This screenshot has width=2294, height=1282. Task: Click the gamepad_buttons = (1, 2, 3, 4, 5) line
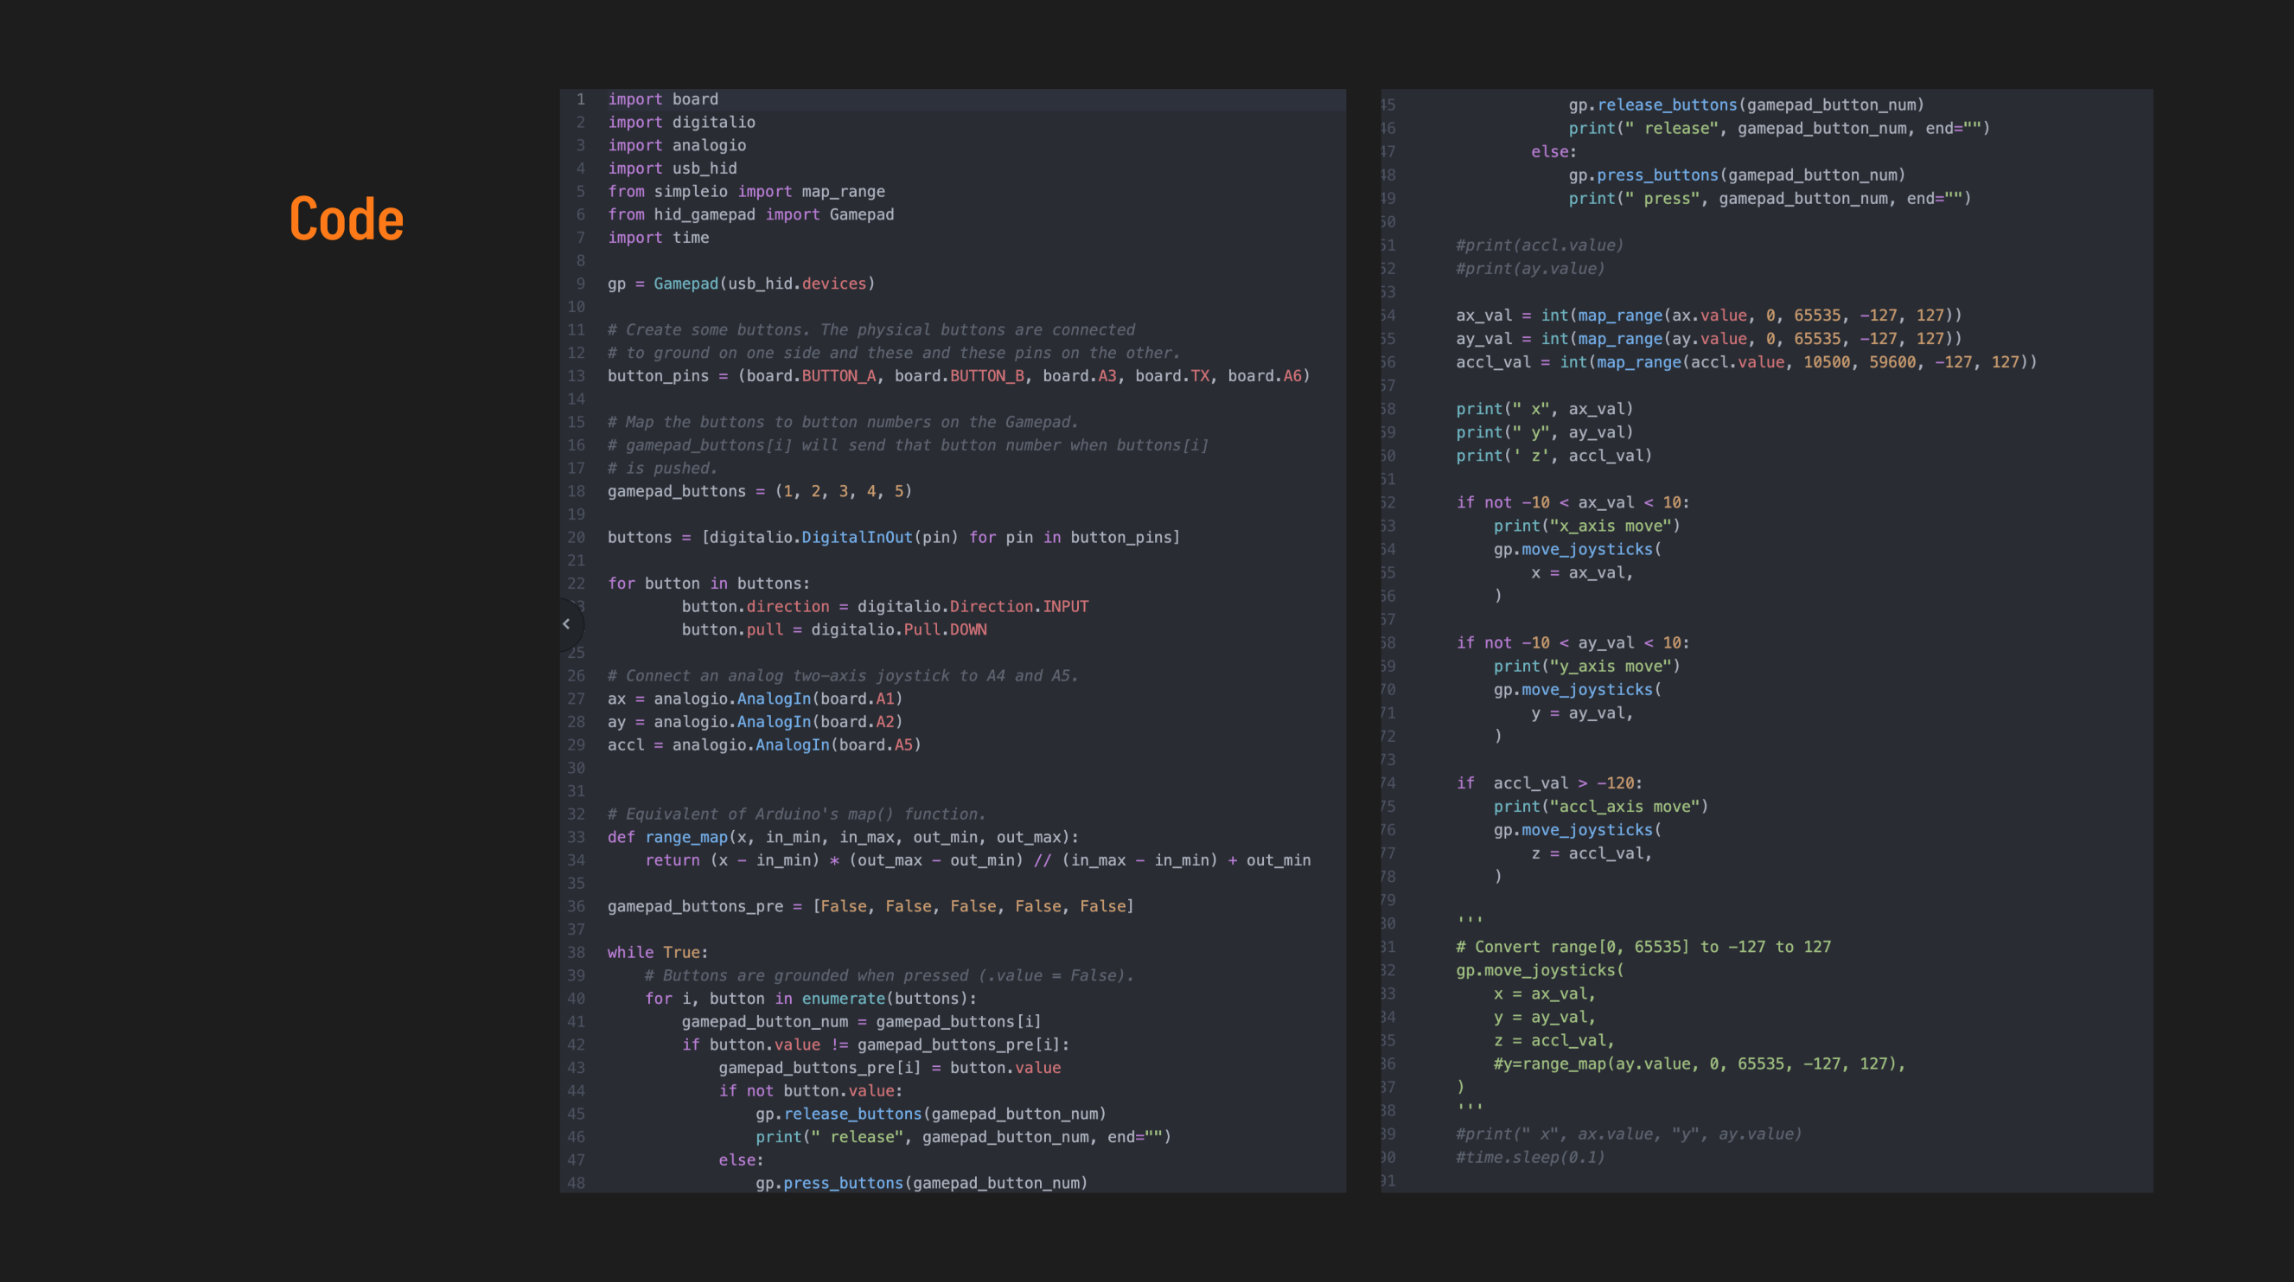(x=759, y=491)
